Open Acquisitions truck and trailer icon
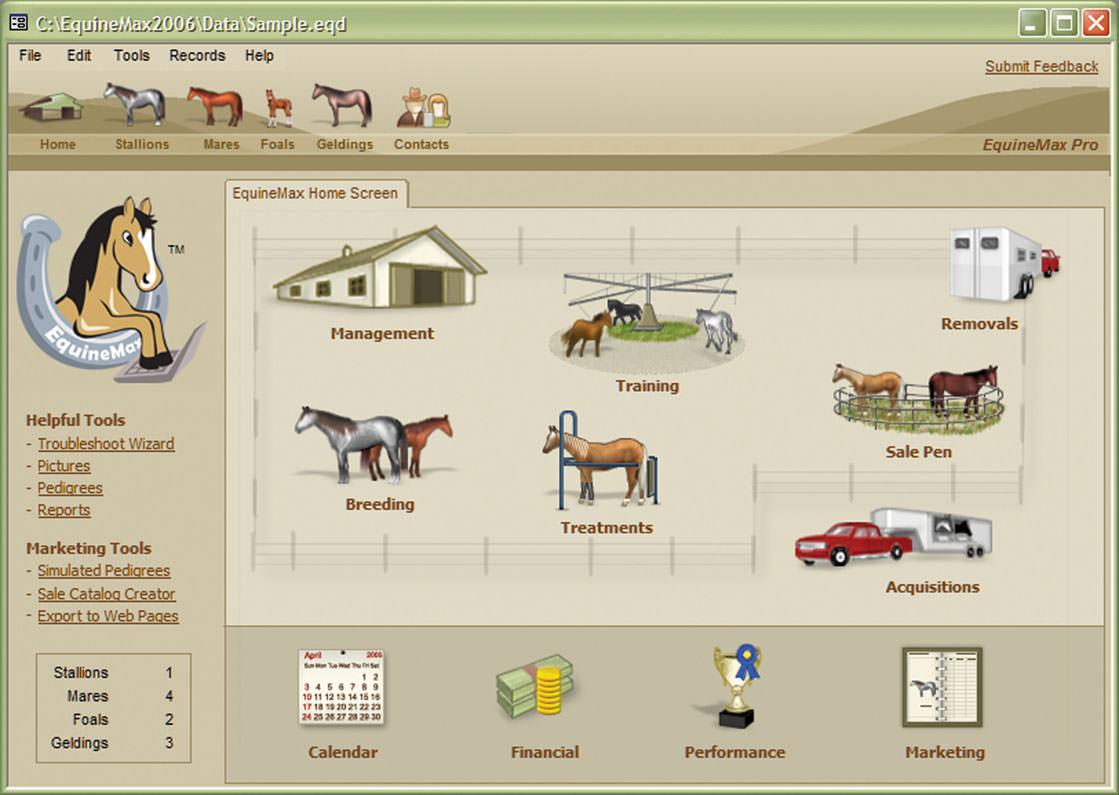 click(x=893, y=537)
